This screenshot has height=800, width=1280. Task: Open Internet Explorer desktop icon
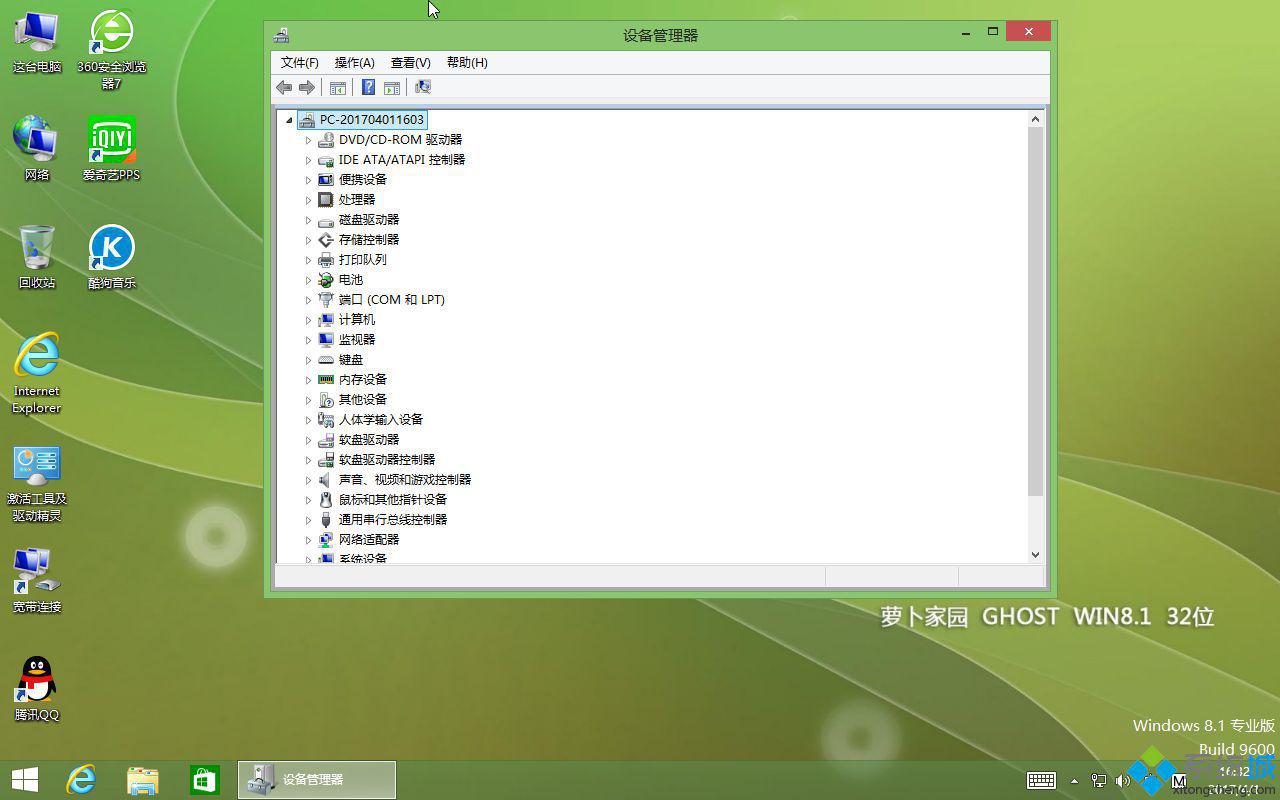click(x=37, y=372)
